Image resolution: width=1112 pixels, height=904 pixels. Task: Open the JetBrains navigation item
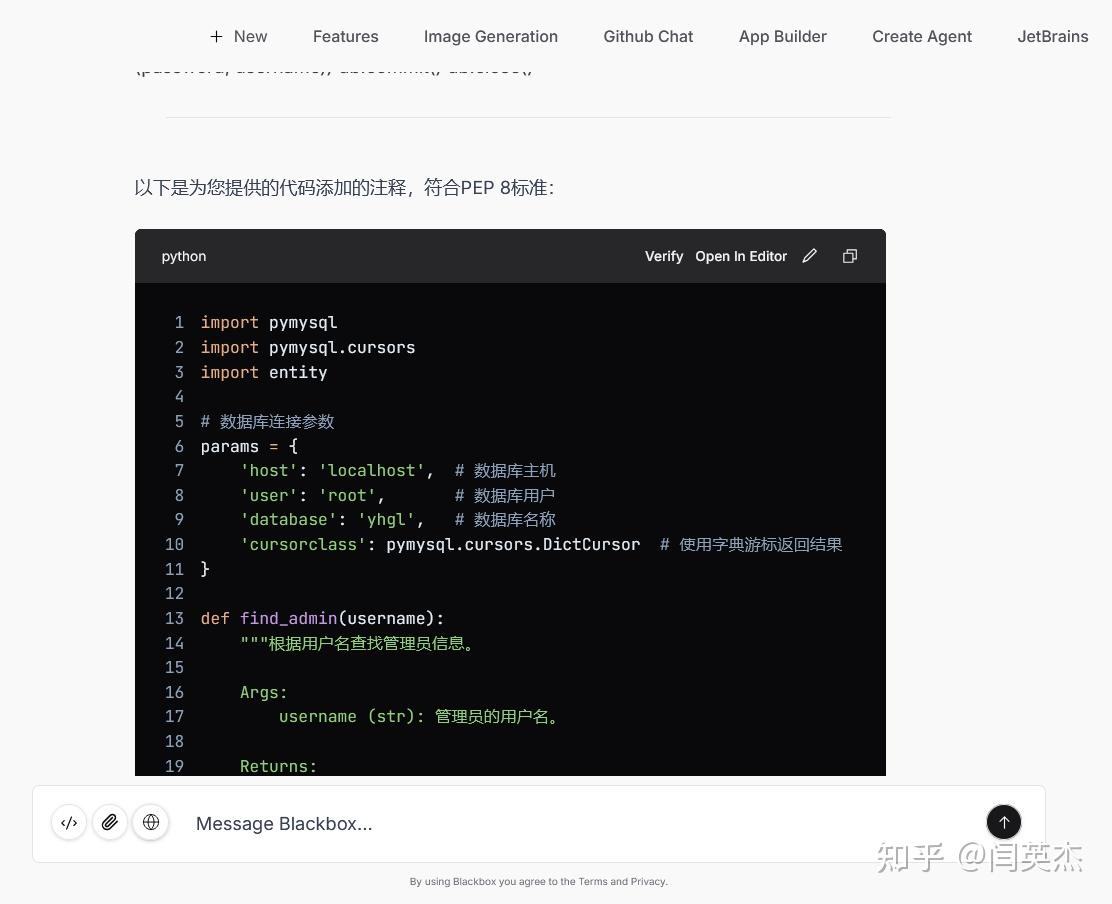pyautogui.click(x=1052, y=36)
